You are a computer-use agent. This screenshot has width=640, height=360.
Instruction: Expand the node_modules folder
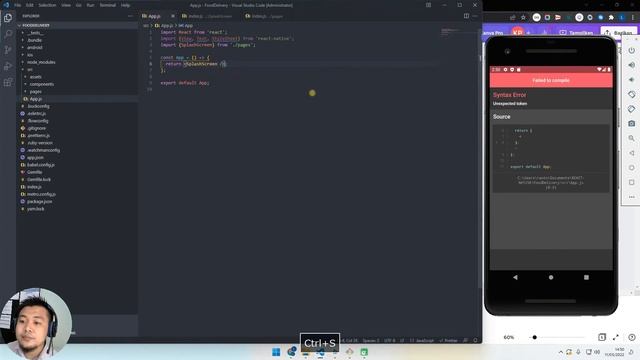pos(41,62)
